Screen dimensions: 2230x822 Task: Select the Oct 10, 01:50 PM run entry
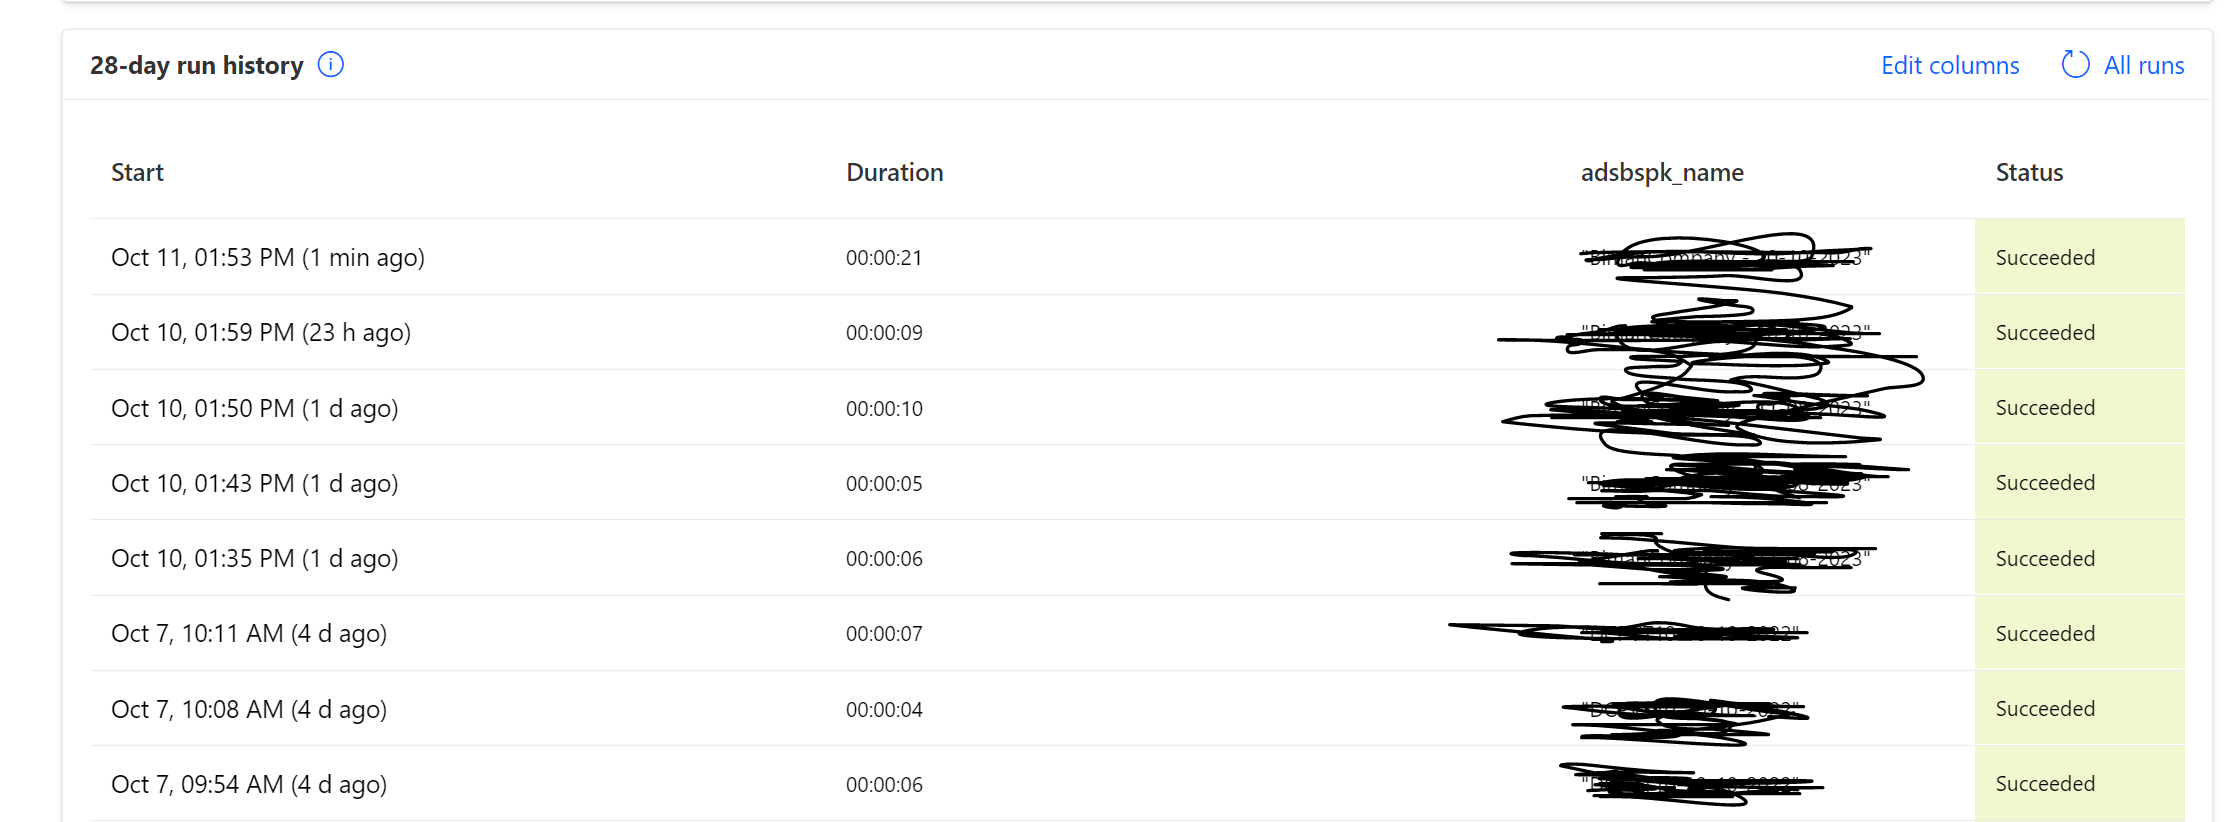point(254,409)
